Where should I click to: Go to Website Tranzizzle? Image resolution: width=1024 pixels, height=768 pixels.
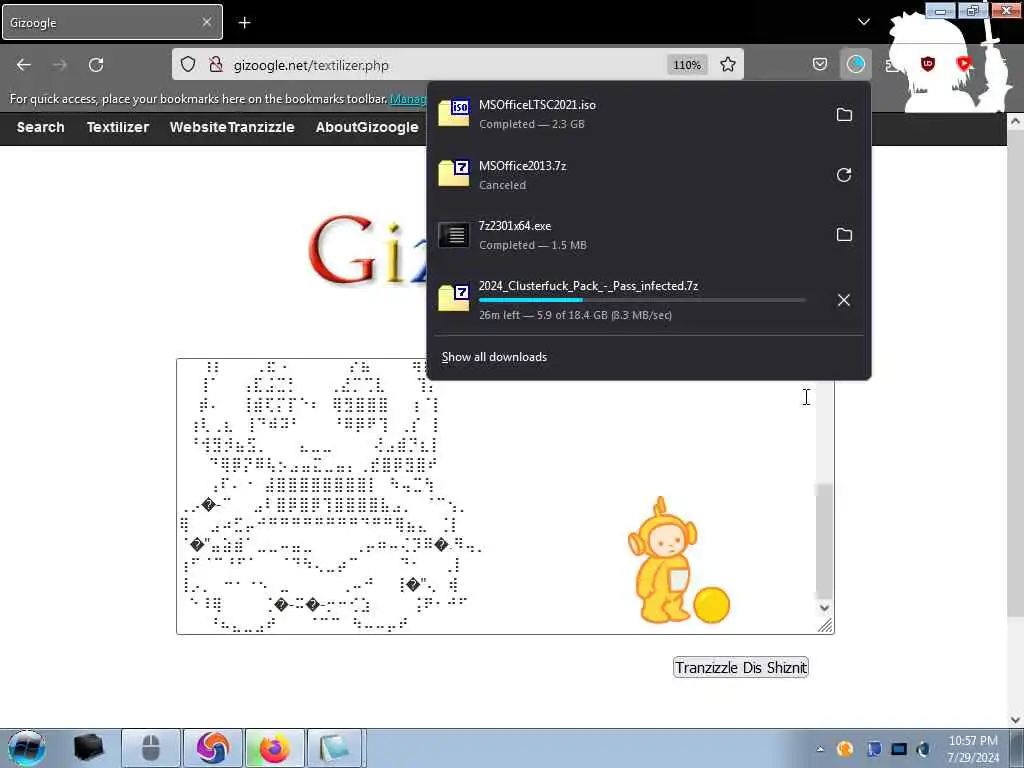coord(232,127)
